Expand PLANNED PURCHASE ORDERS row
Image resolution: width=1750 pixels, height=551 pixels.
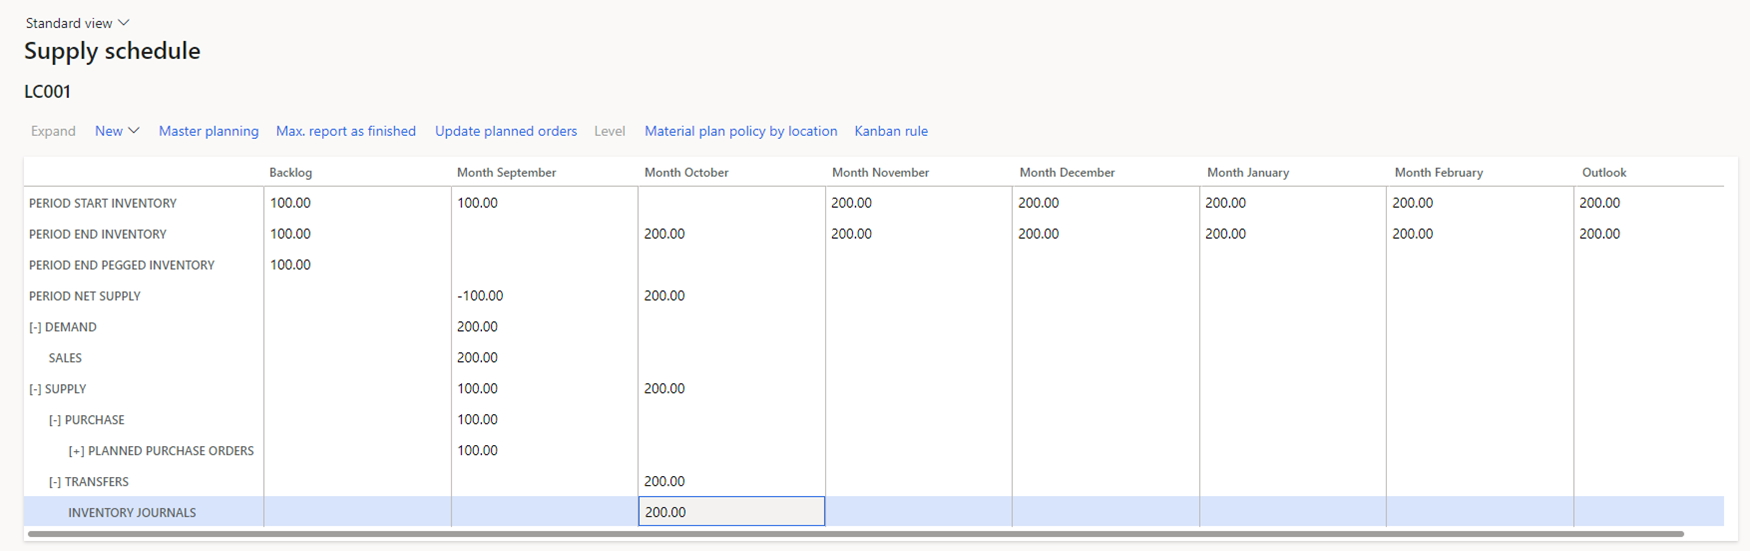click(75, 451)
